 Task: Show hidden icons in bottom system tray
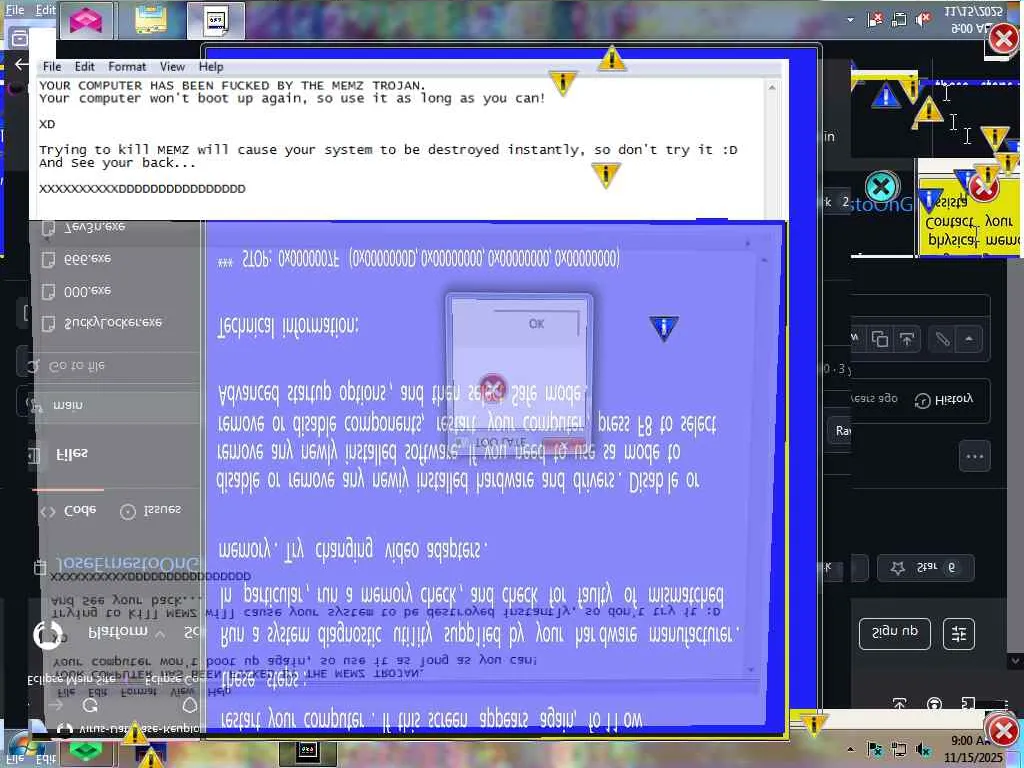(850, 750)
